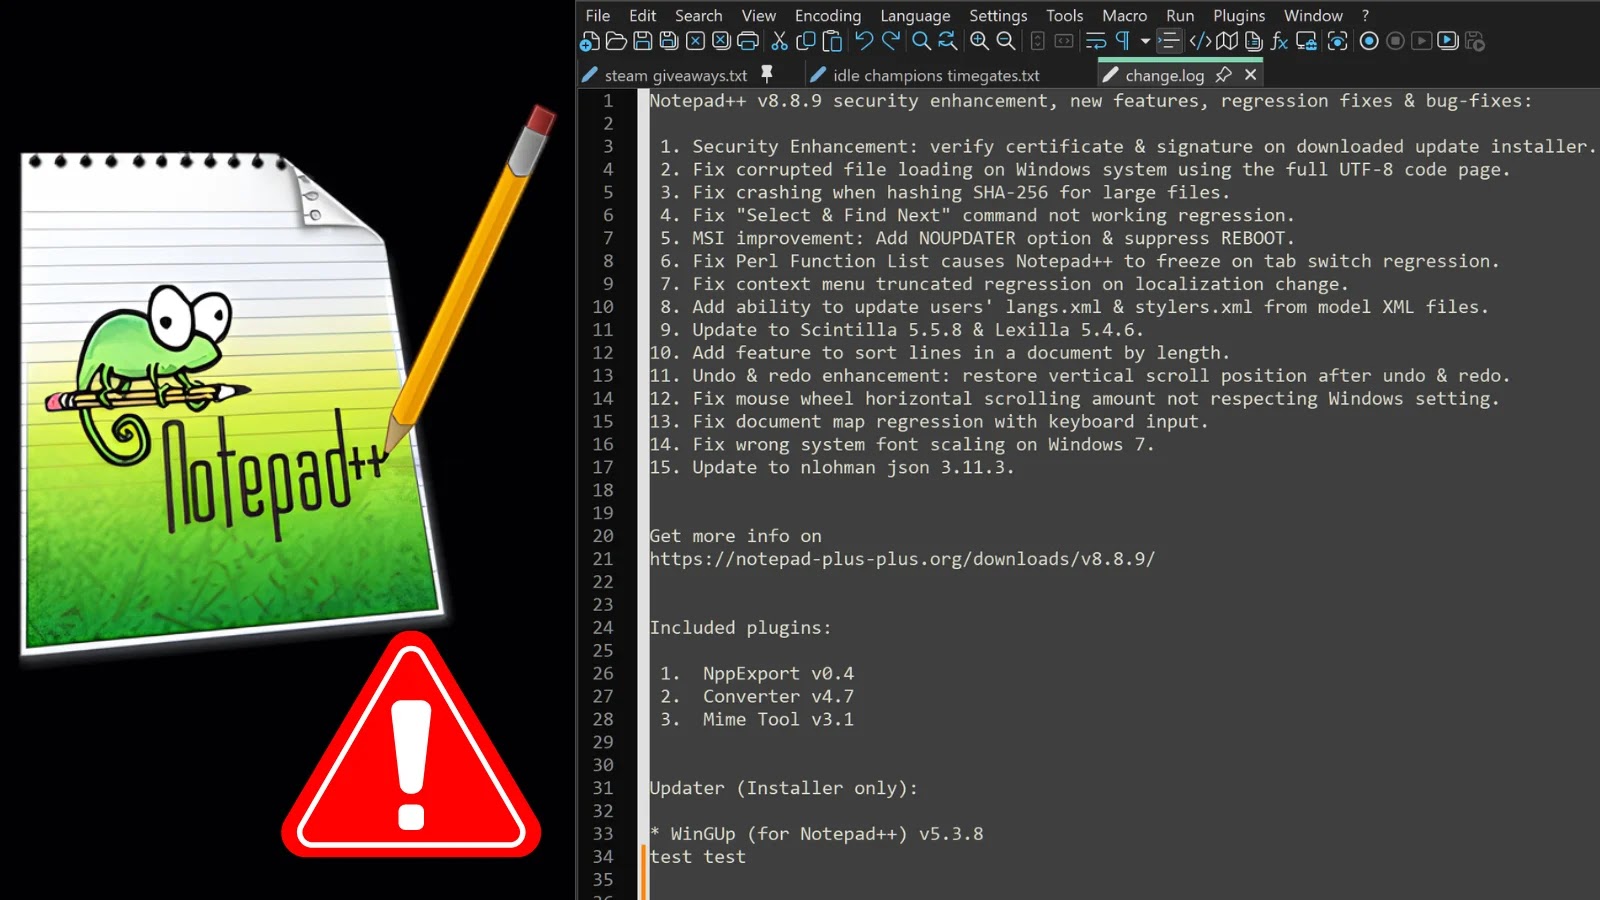Open the show-symbol dropdown arrow

coord(1145,41)
